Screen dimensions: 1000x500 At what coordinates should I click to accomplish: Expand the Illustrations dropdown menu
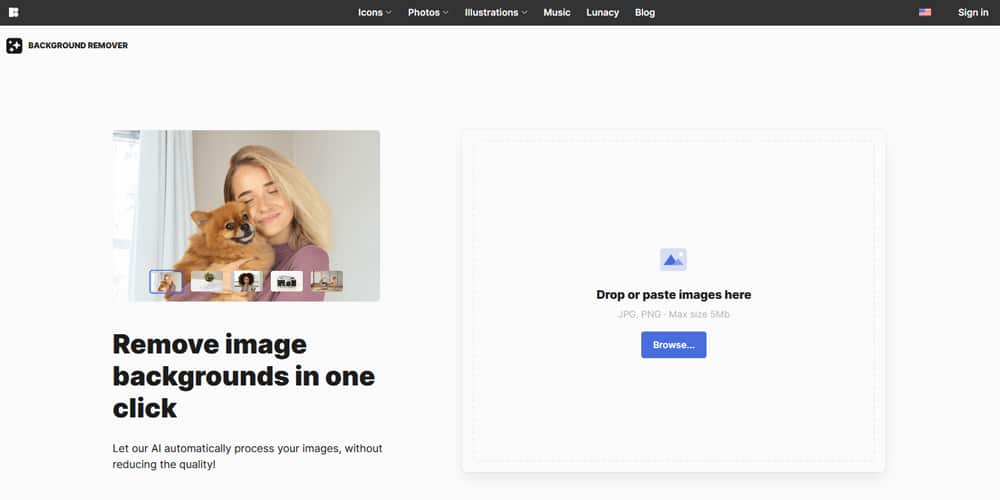(x=496, y=12)
